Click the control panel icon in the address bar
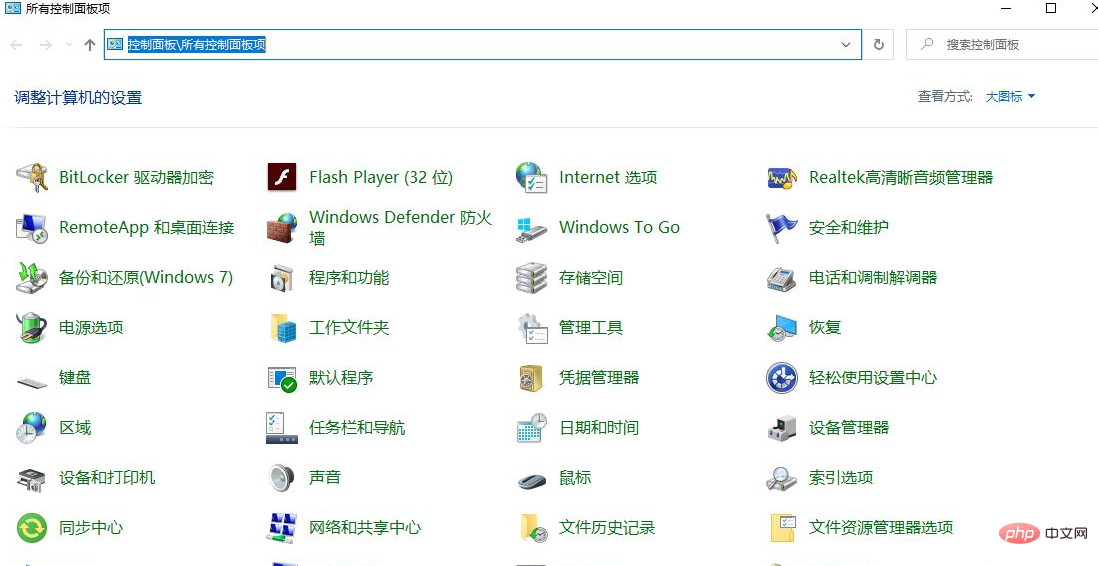Screen dimensions: 1098x566 115,44
